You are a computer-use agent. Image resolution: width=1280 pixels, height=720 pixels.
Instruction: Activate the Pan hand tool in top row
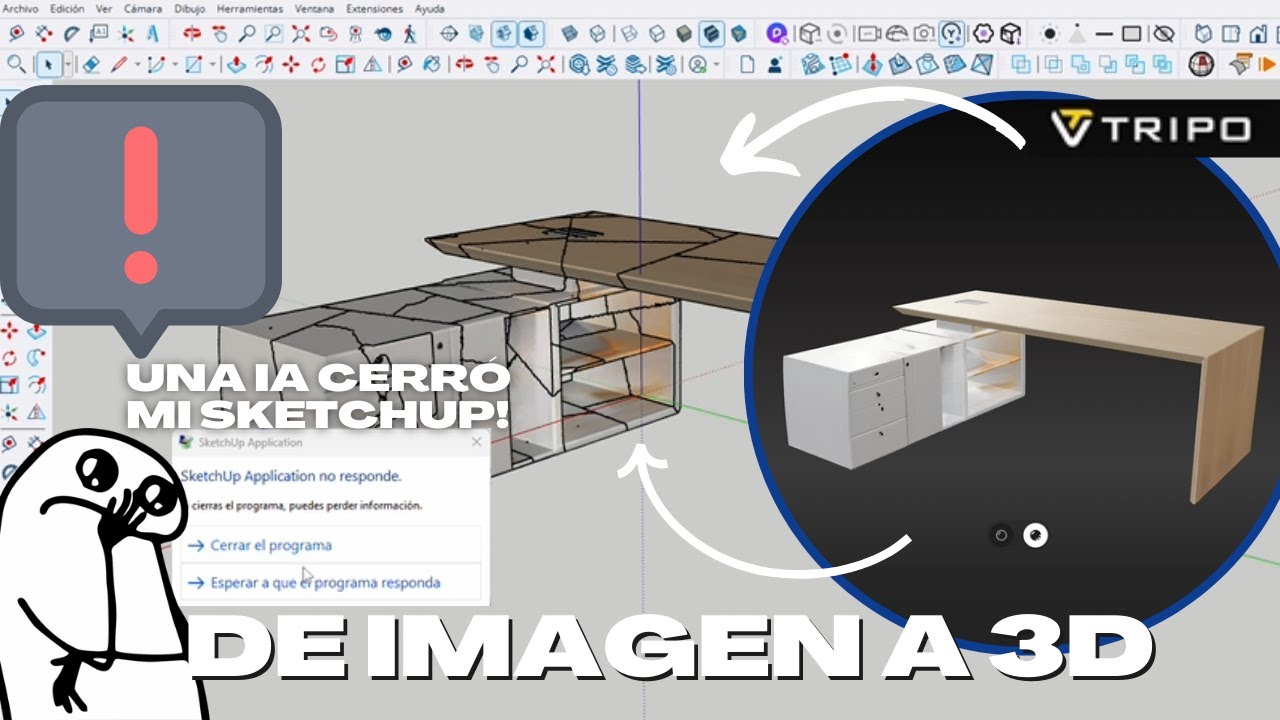coord(218,33)
